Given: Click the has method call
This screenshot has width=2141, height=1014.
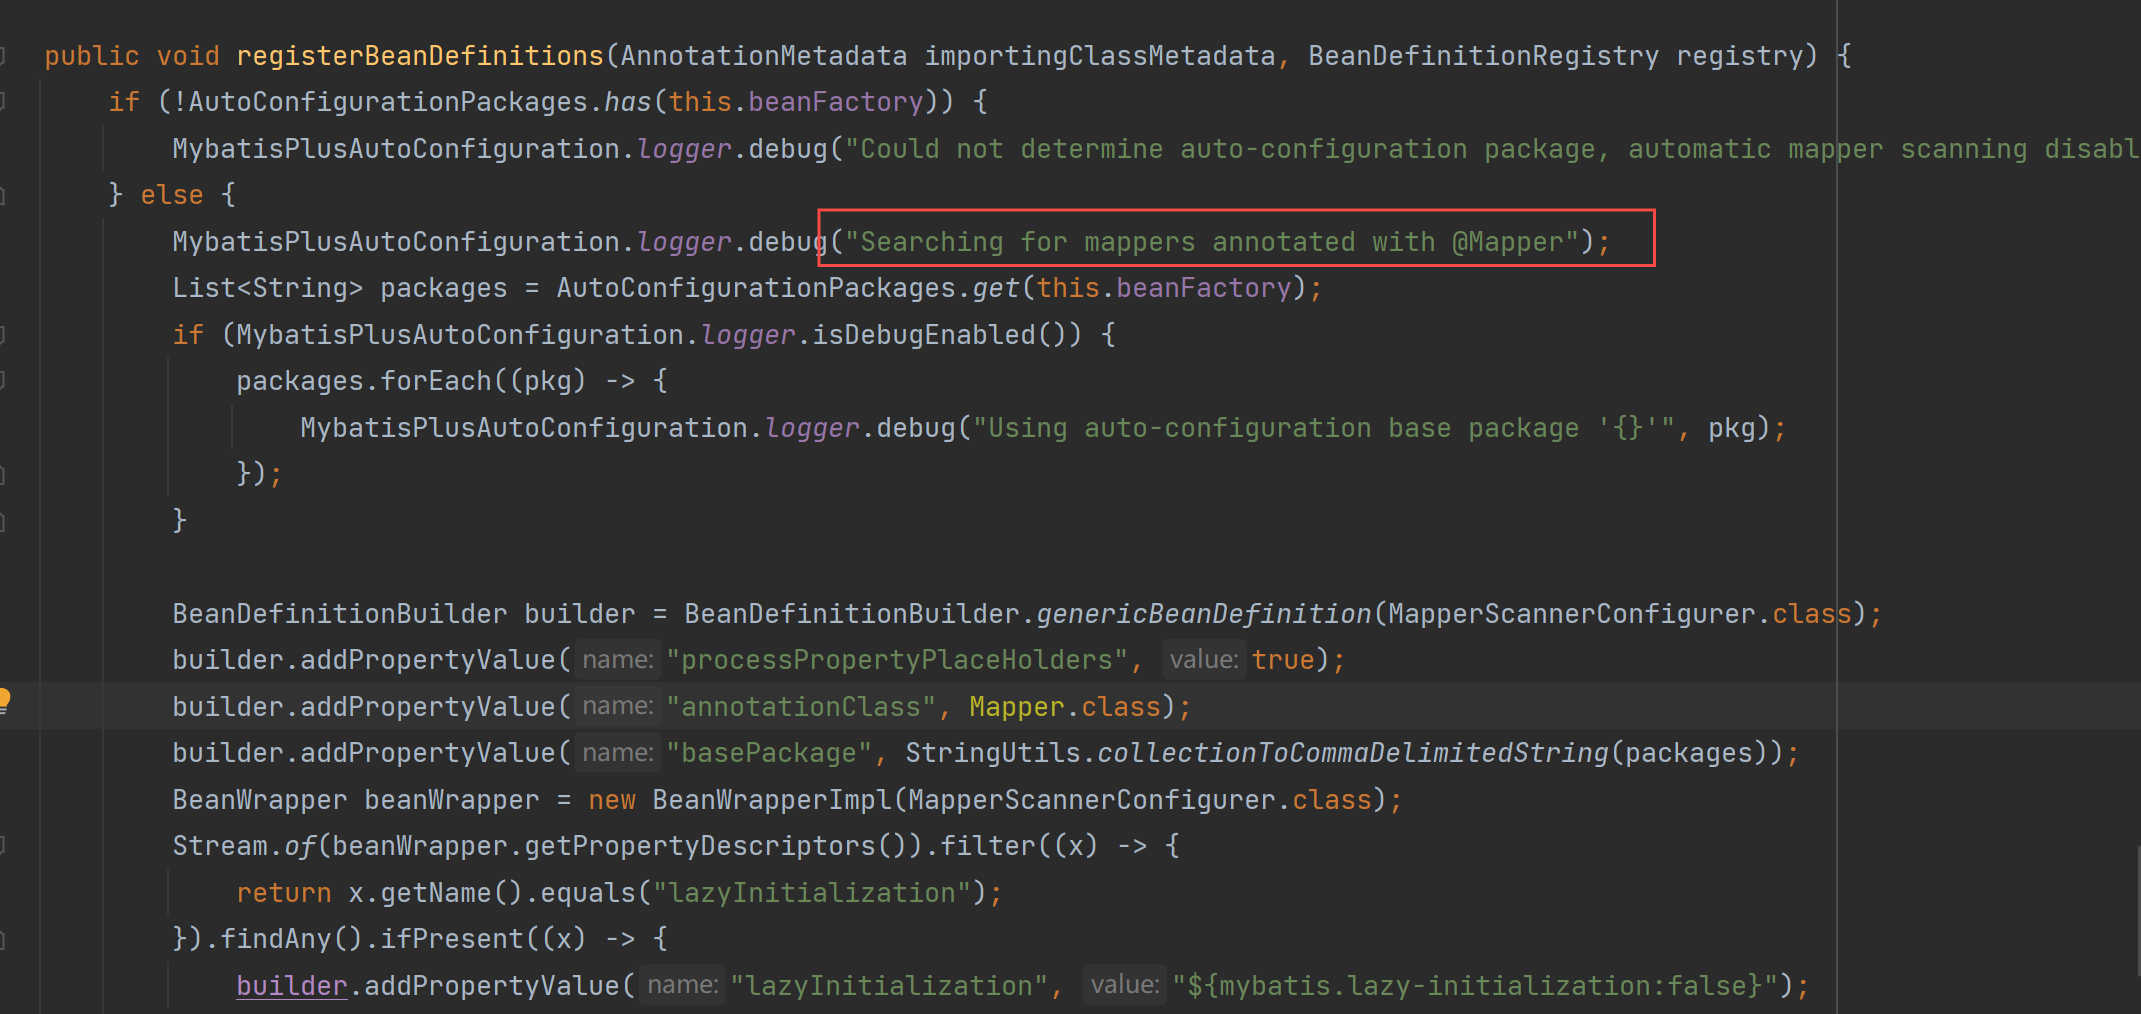Looking at the screenshot, I should click(628, 102).
